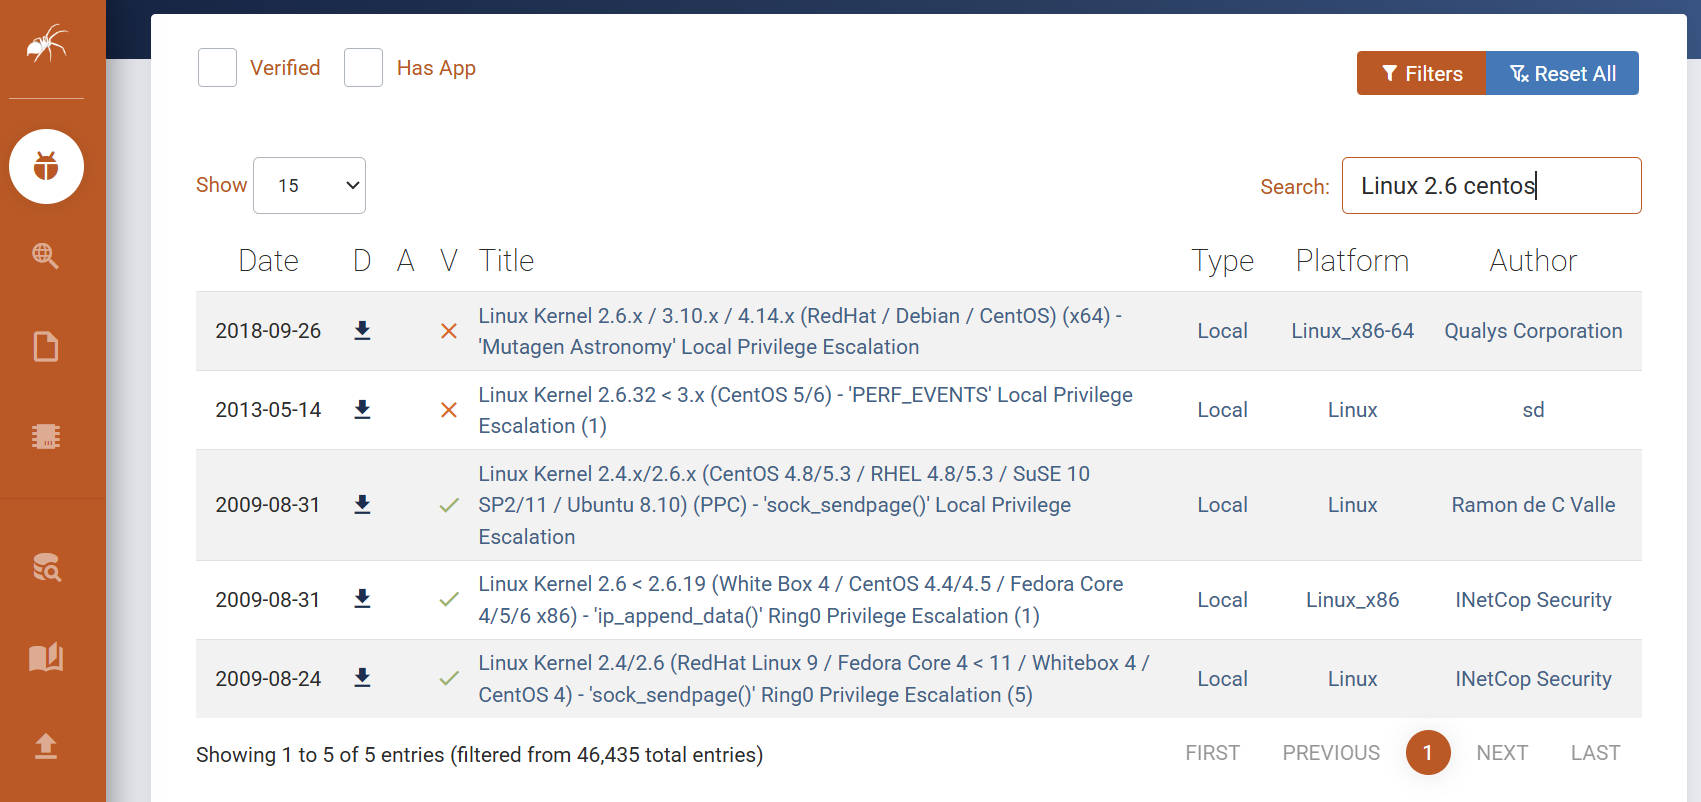Open the Search EDB database icon
Screen dimensions: 1701x802
coord(46,567)
